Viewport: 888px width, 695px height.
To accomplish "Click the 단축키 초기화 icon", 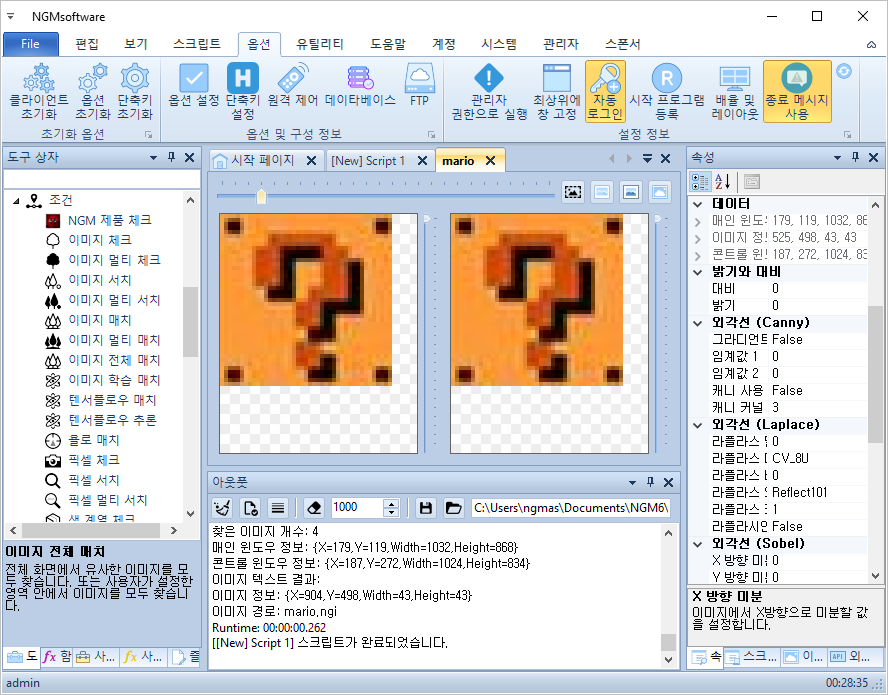I will click(135, 91).
